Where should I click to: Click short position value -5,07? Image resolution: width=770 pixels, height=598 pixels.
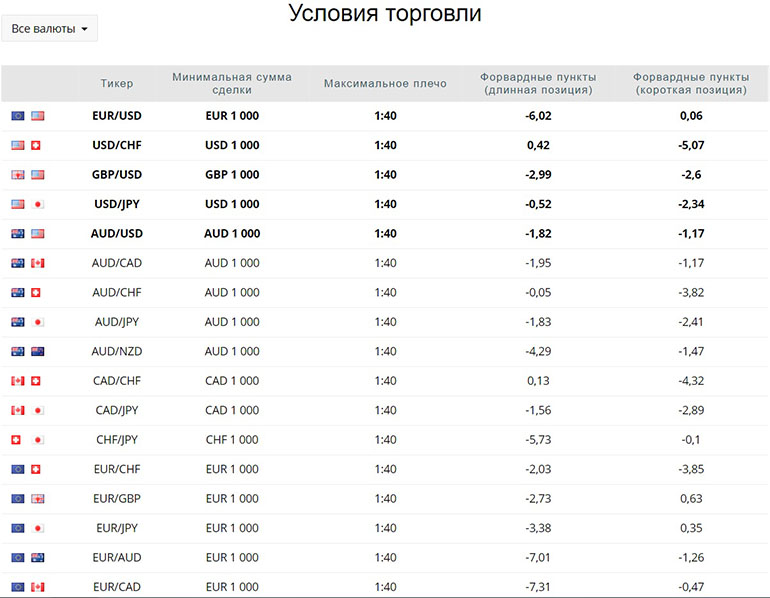pos(691,145)
